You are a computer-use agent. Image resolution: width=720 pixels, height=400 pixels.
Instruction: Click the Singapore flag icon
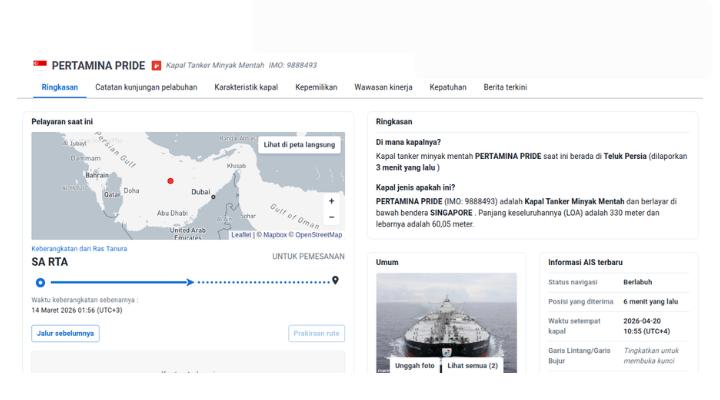pyautogui.click(x=40, y=66)
